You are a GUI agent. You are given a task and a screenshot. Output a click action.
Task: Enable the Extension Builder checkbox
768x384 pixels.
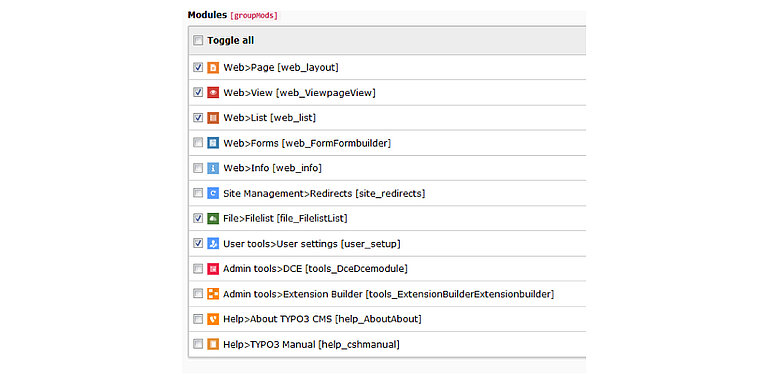pyautogui.click(x=198, y=293)
